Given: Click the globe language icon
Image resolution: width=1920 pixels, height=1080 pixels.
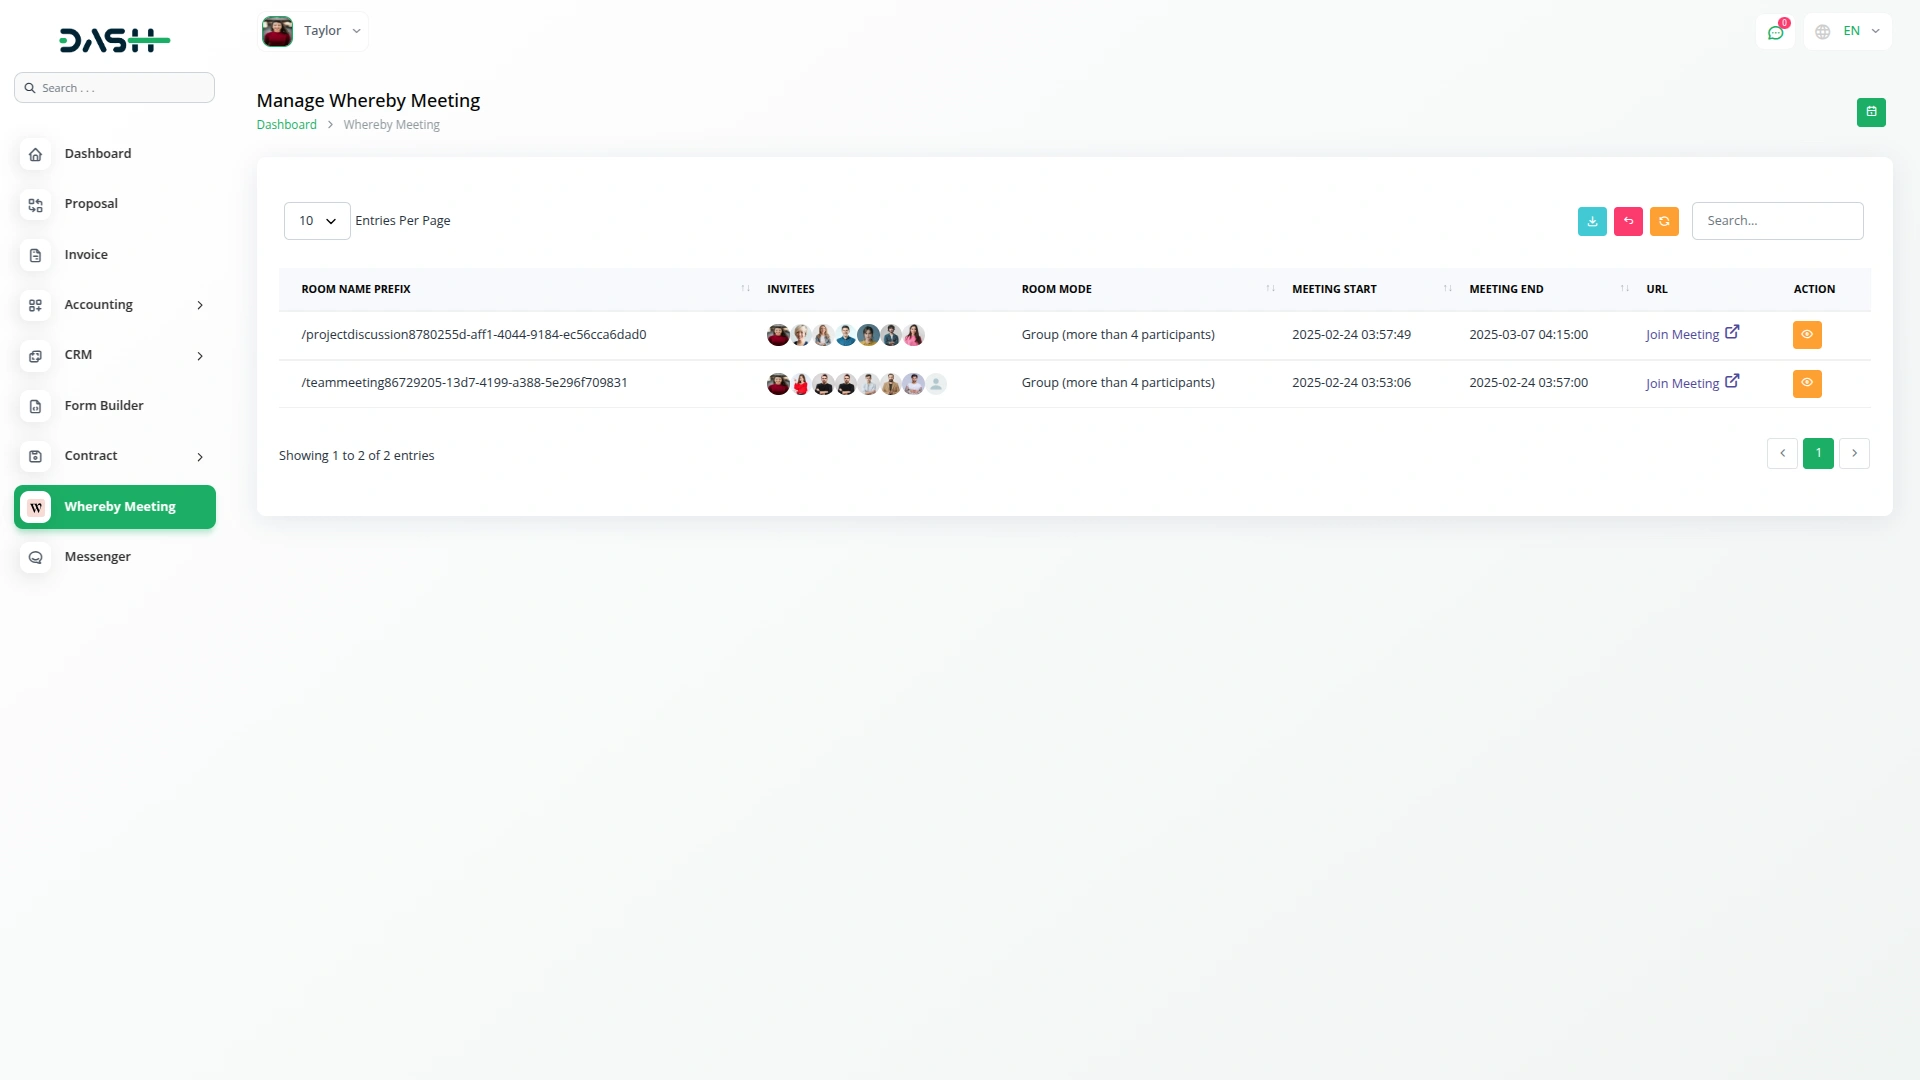Looking at the screenshot, I should coord(1823,32).
